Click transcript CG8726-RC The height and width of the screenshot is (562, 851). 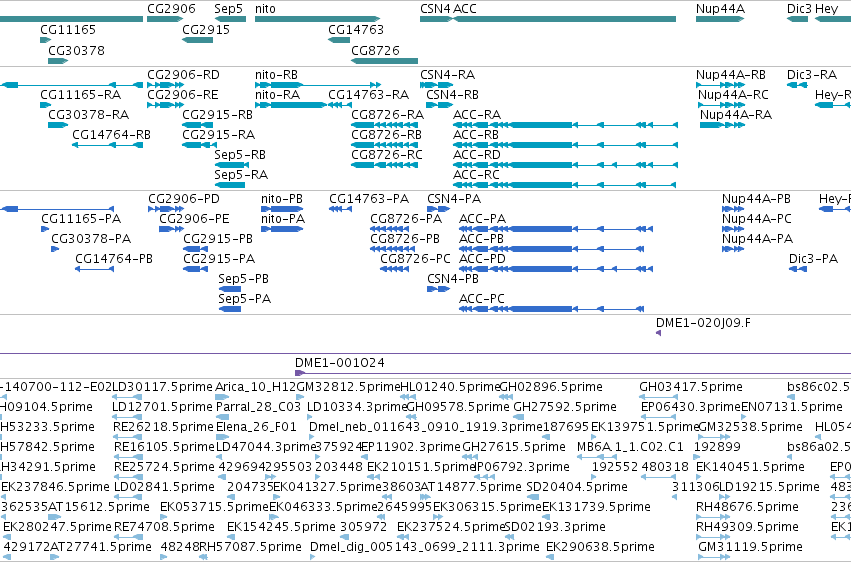386,155
